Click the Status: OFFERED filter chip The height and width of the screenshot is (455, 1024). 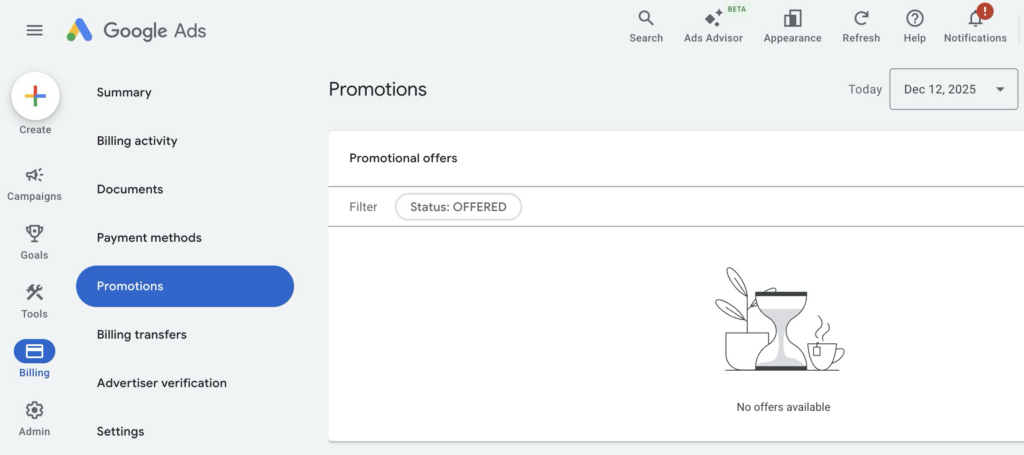458,207
